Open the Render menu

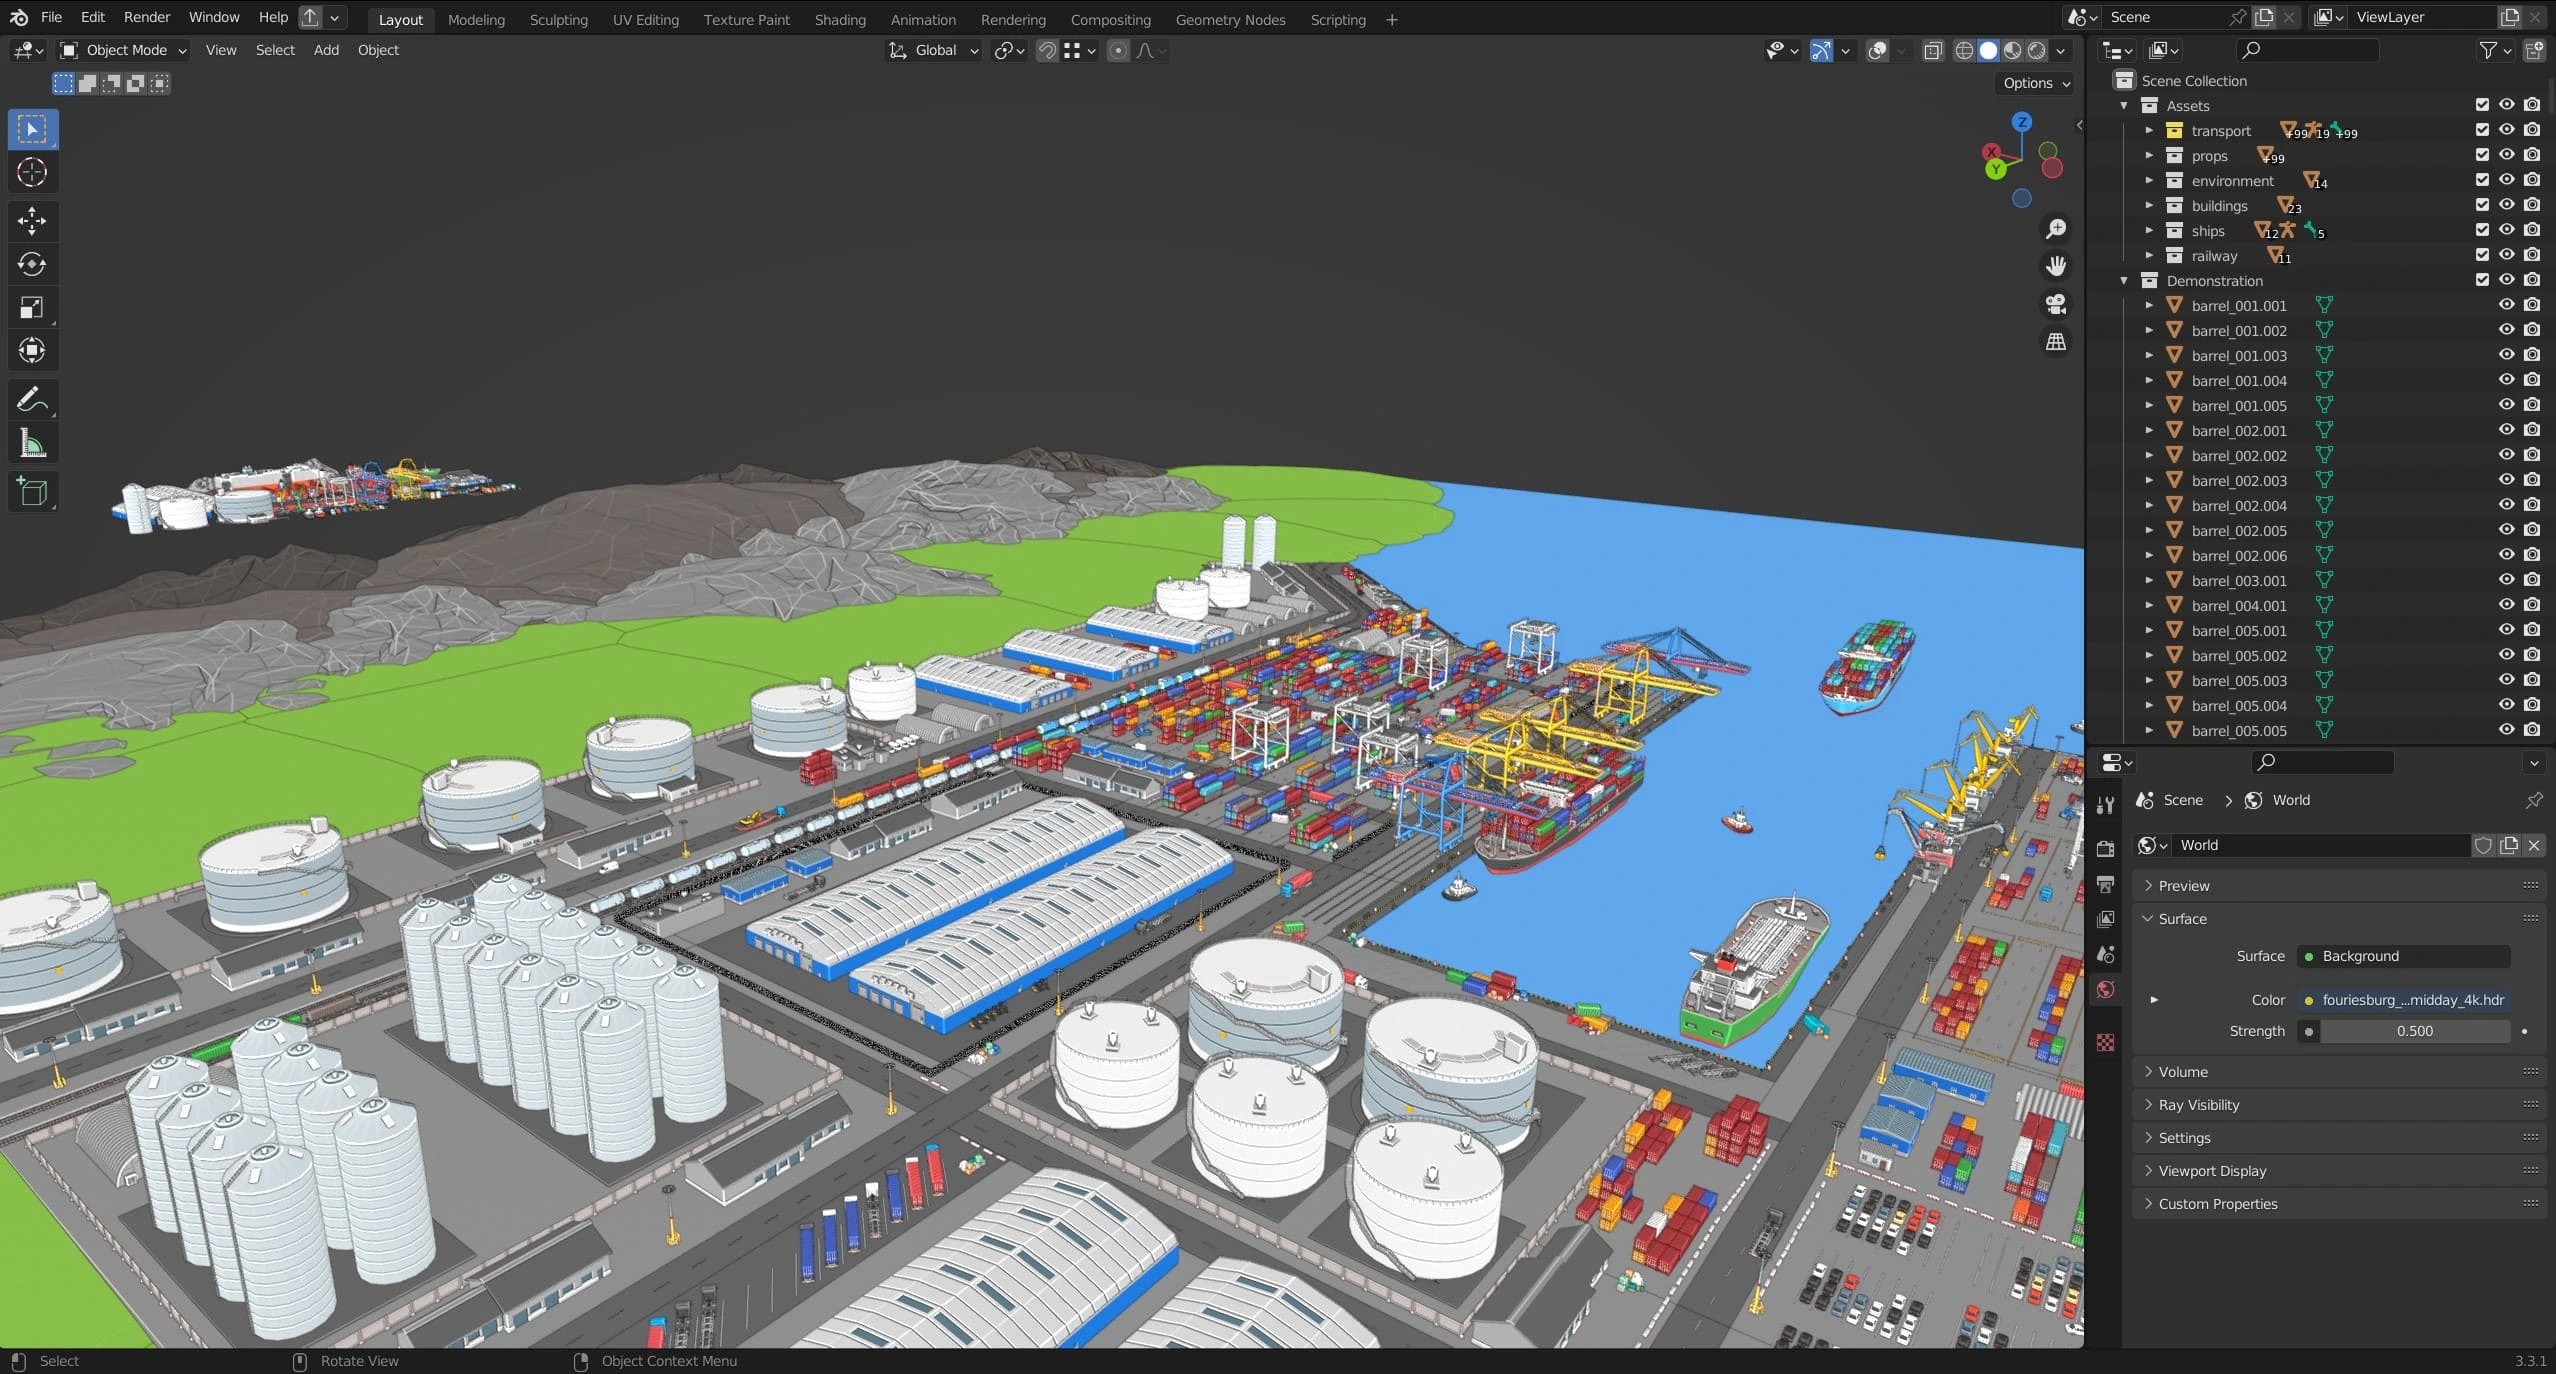(x=146, y=17)
